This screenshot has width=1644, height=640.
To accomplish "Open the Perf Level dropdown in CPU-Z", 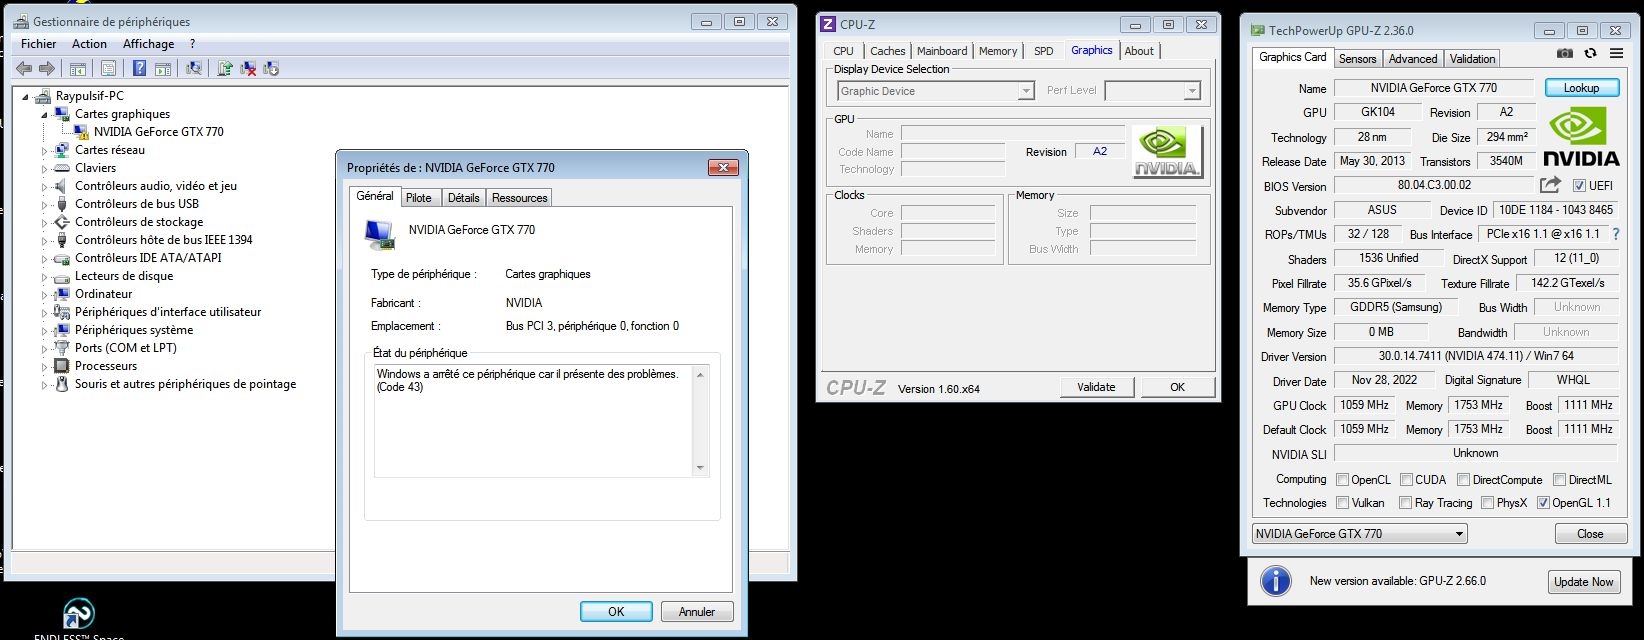I will click(1152, 91).
